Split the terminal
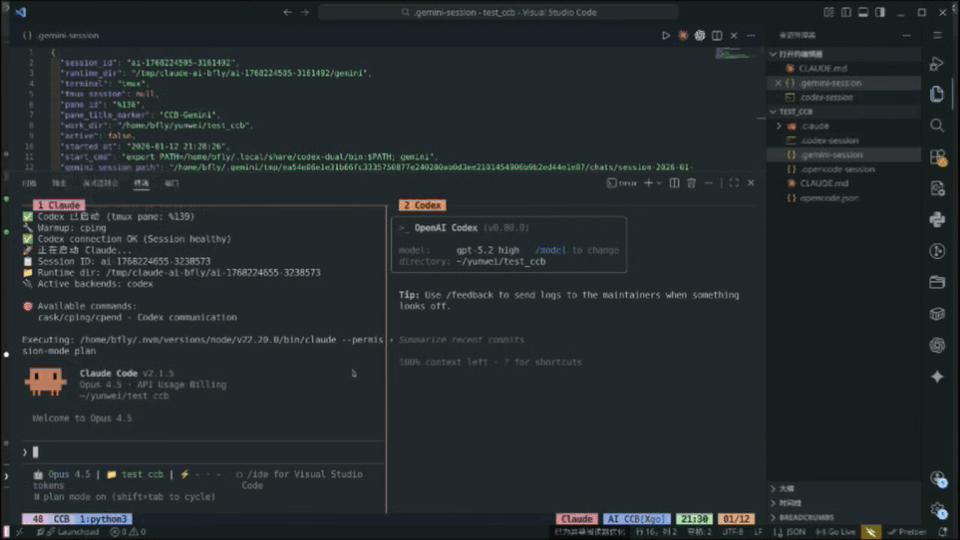 (674, 183)
